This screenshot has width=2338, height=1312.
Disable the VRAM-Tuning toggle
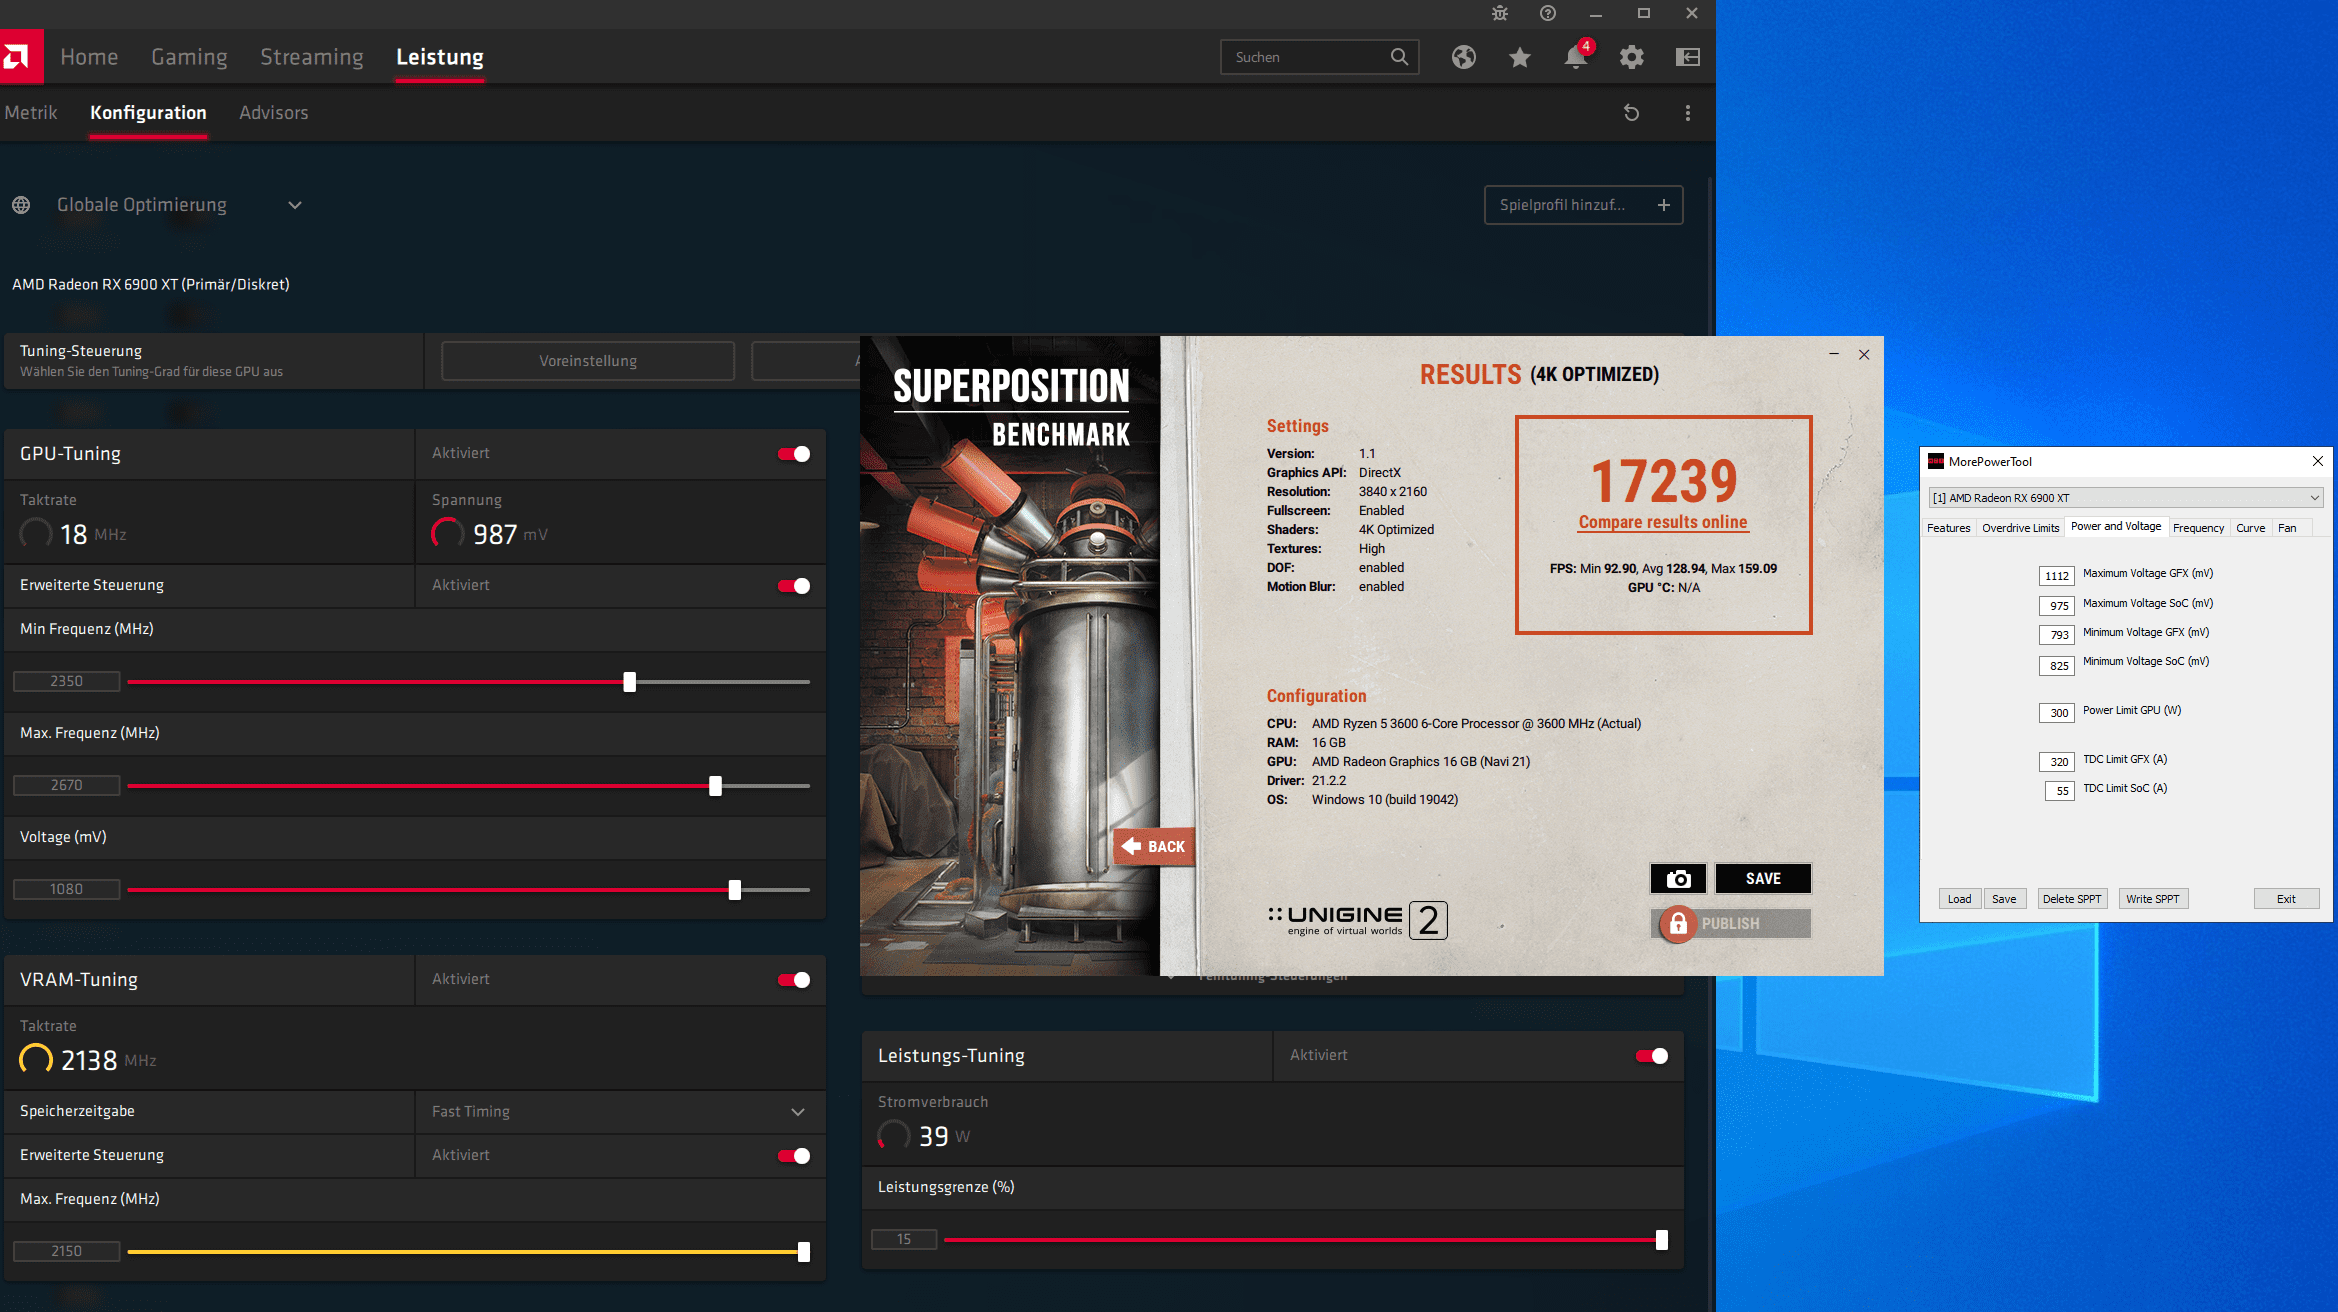(x=794, y=980)
